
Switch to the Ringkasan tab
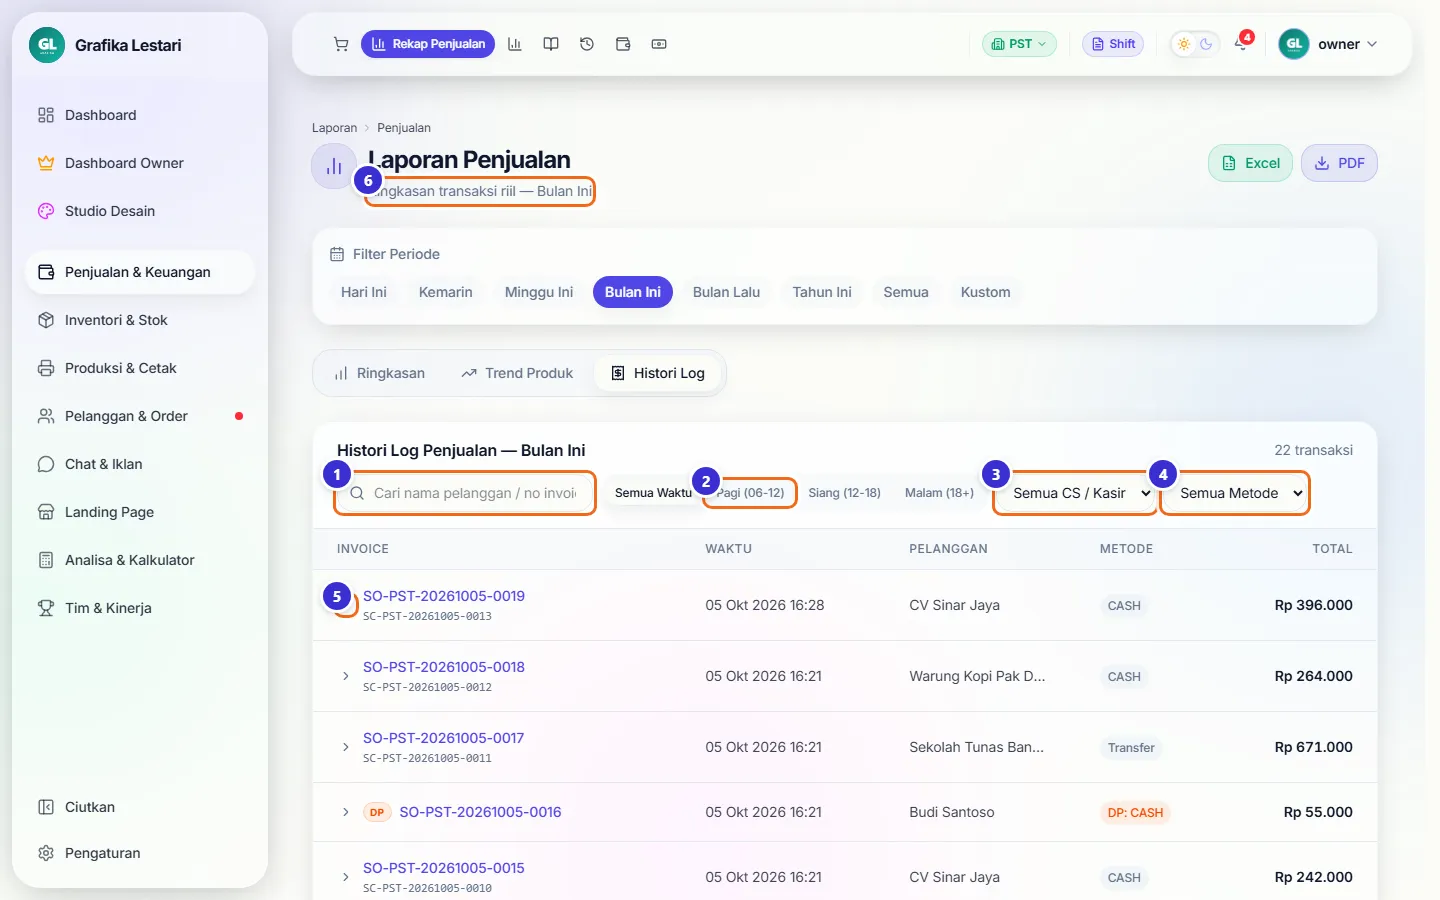(379, 373)
